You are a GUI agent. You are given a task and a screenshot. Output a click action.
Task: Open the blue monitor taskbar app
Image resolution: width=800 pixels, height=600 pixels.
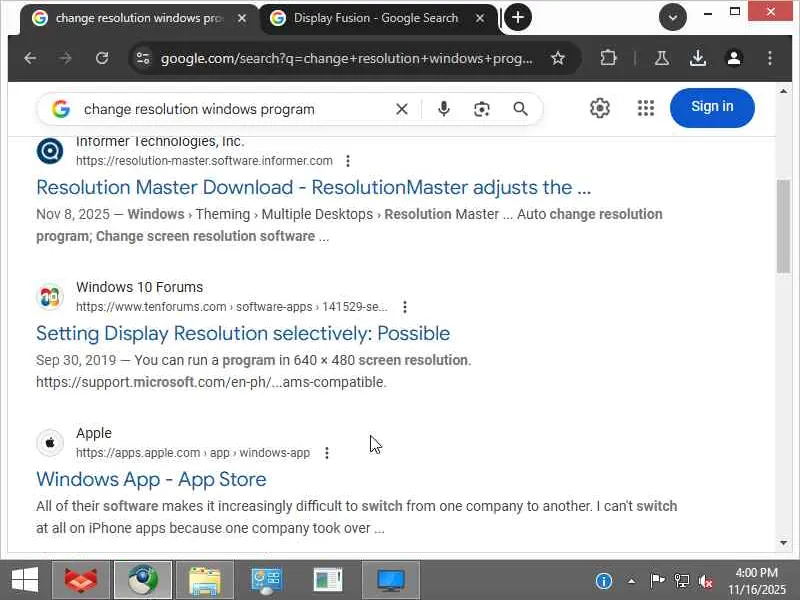click(391, 581)
